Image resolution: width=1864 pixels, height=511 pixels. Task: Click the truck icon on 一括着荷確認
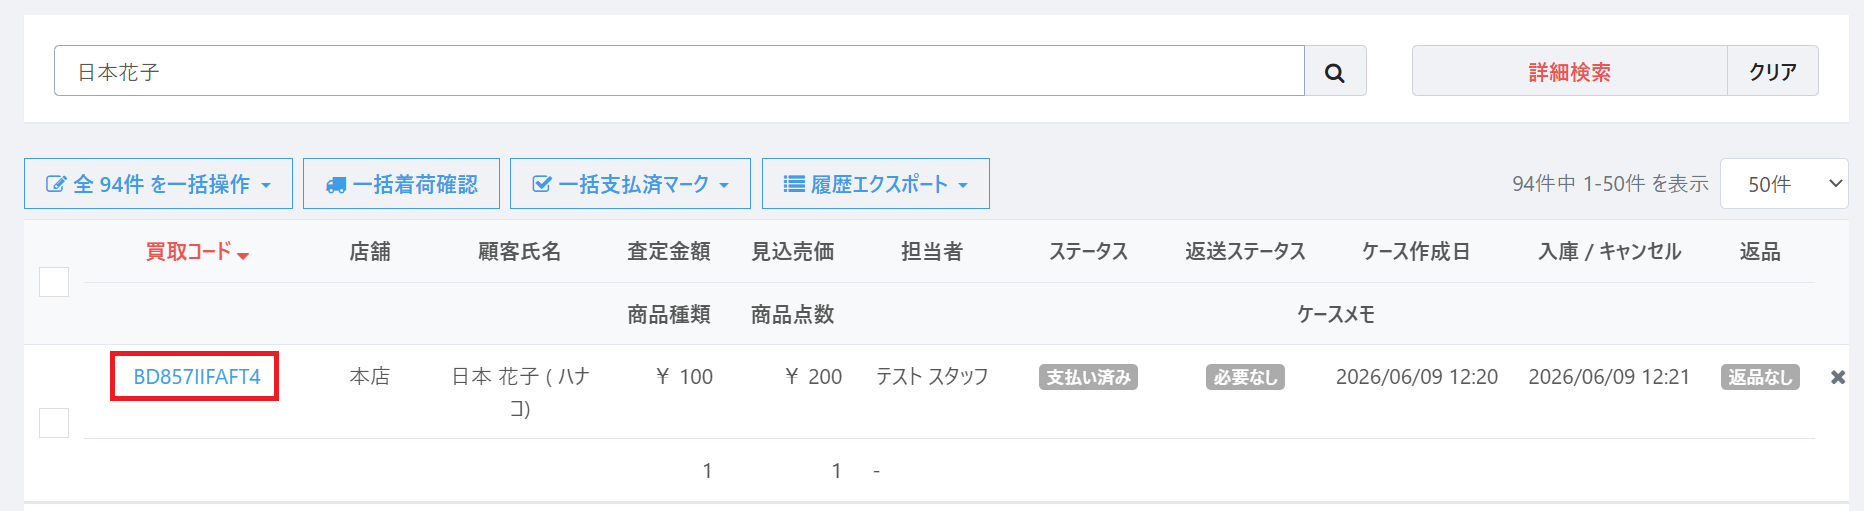pyautogui.click(x=336, y=185)
